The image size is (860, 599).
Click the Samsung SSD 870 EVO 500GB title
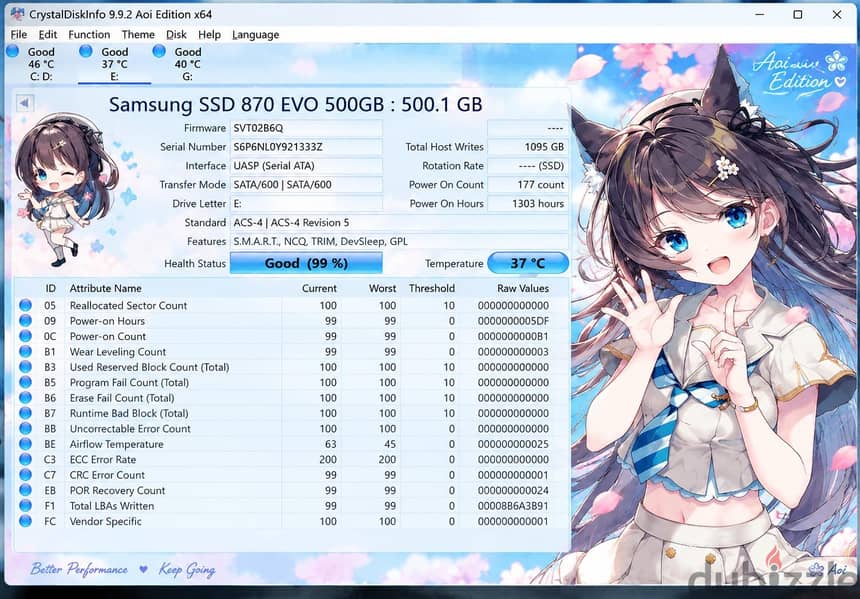296,104
